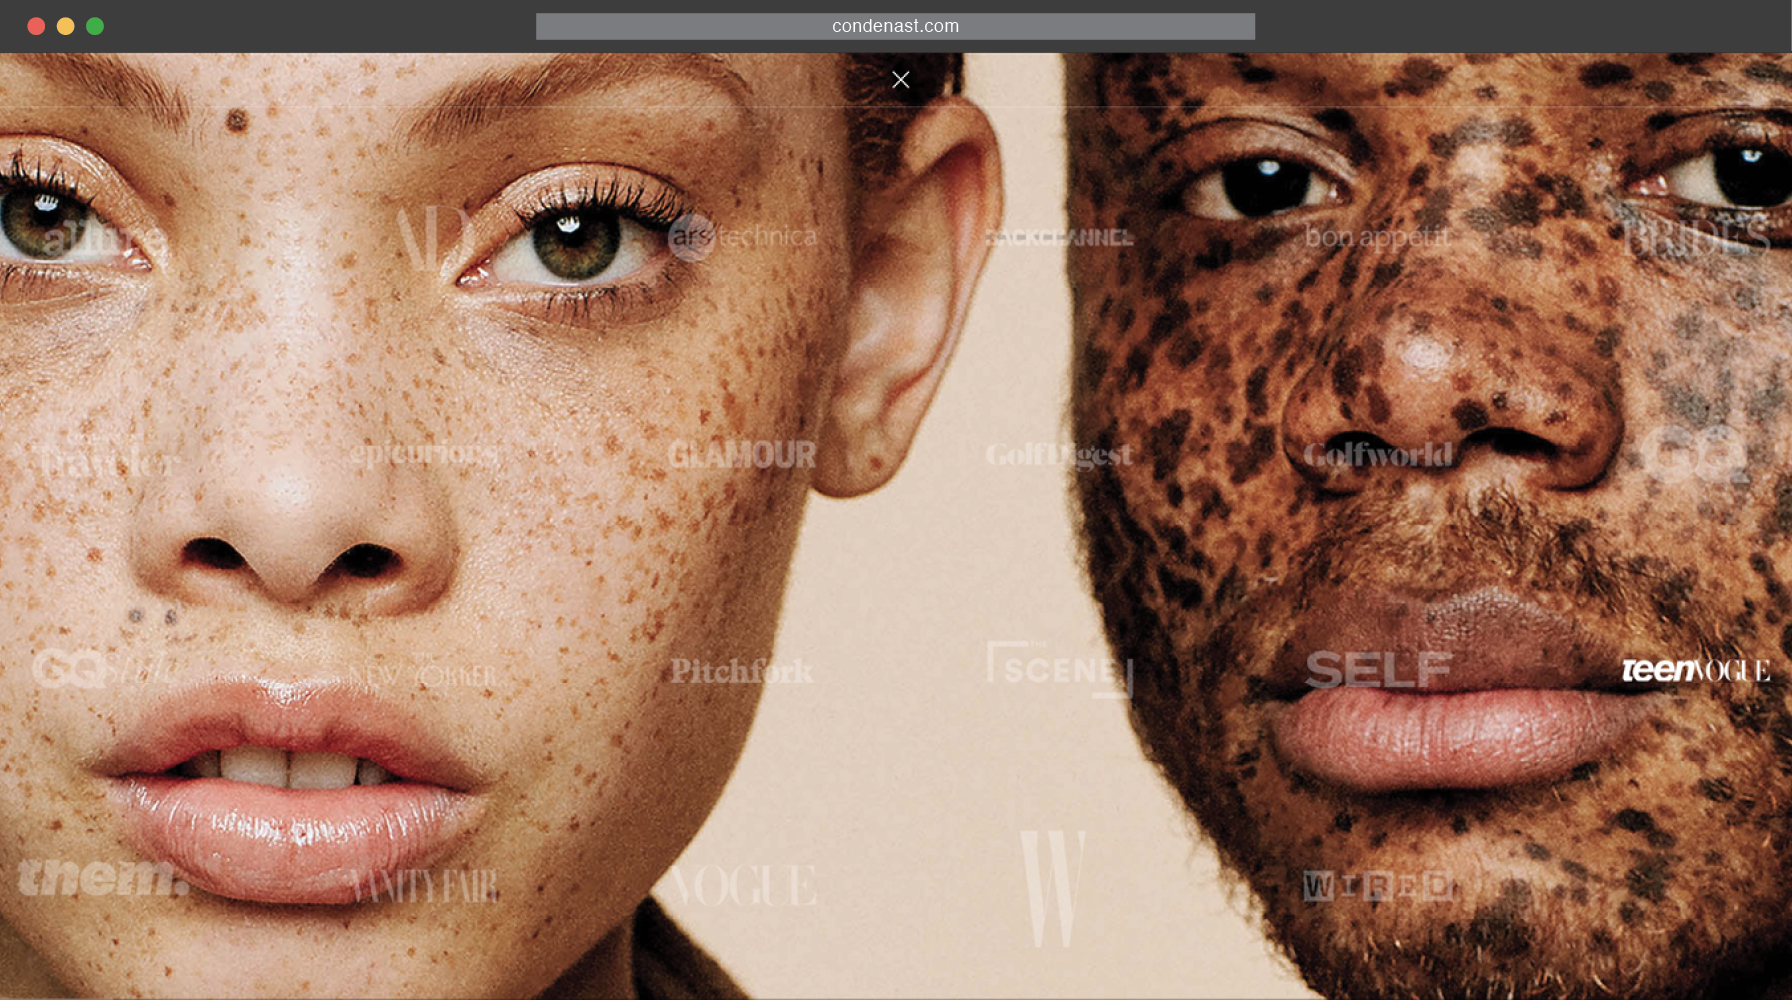Image resolution: width=1792 pixels, height=1000 pixels.
Task: Close the brands overlay with the X
Action: click(900, 80)
